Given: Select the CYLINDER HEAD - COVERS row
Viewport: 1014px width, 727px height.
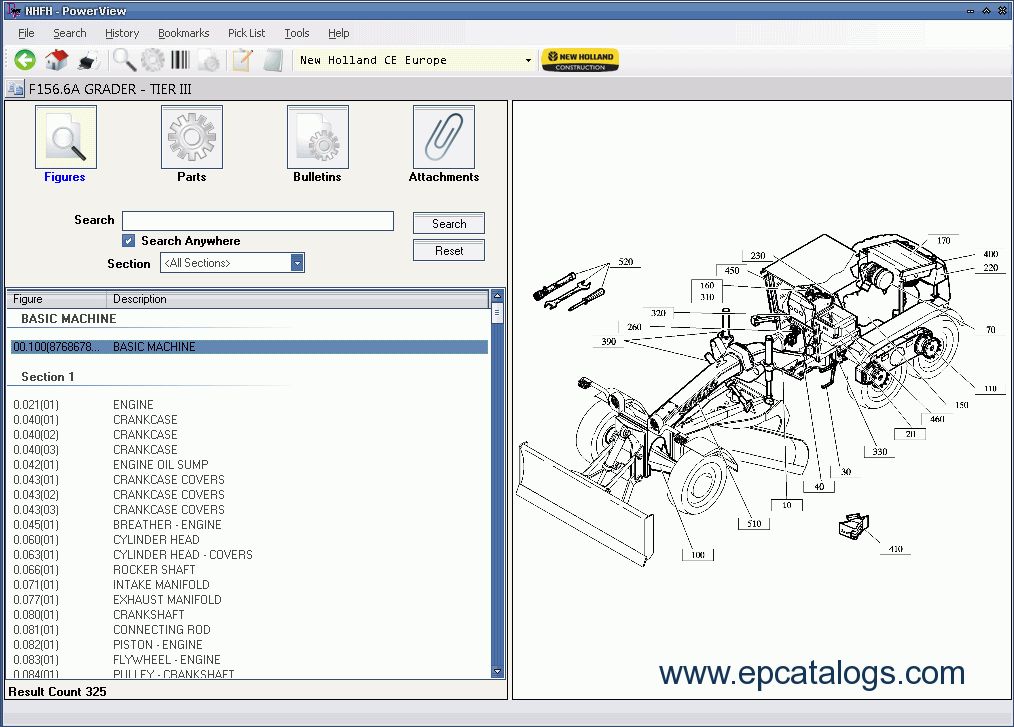Looking at the screenshot, I should pos(250,554).
